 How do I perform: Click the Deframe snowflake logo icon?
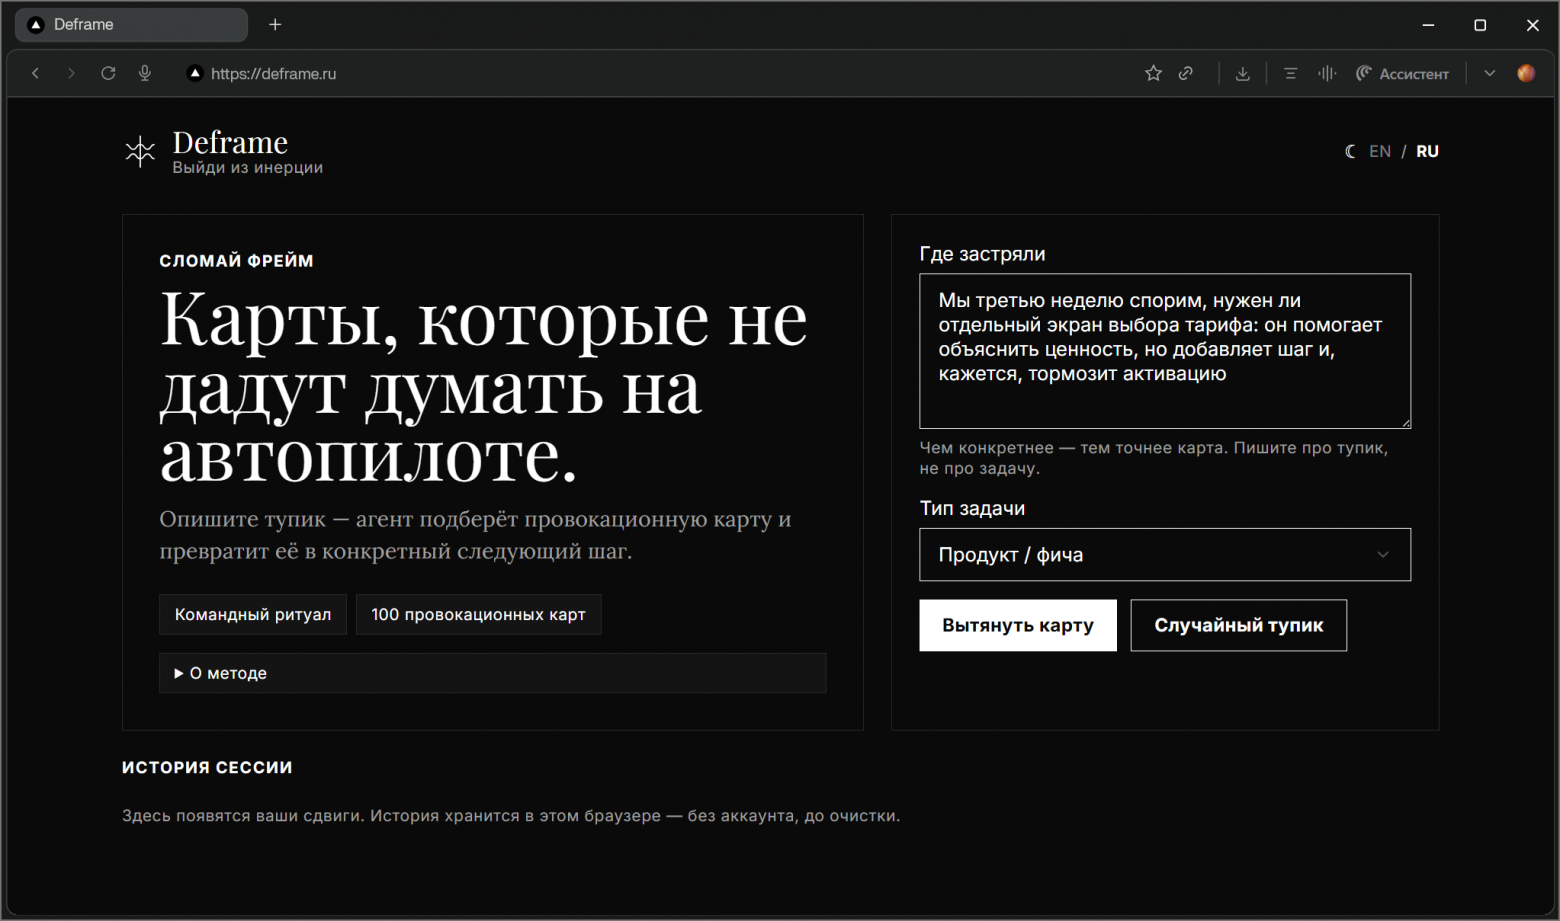140,152
